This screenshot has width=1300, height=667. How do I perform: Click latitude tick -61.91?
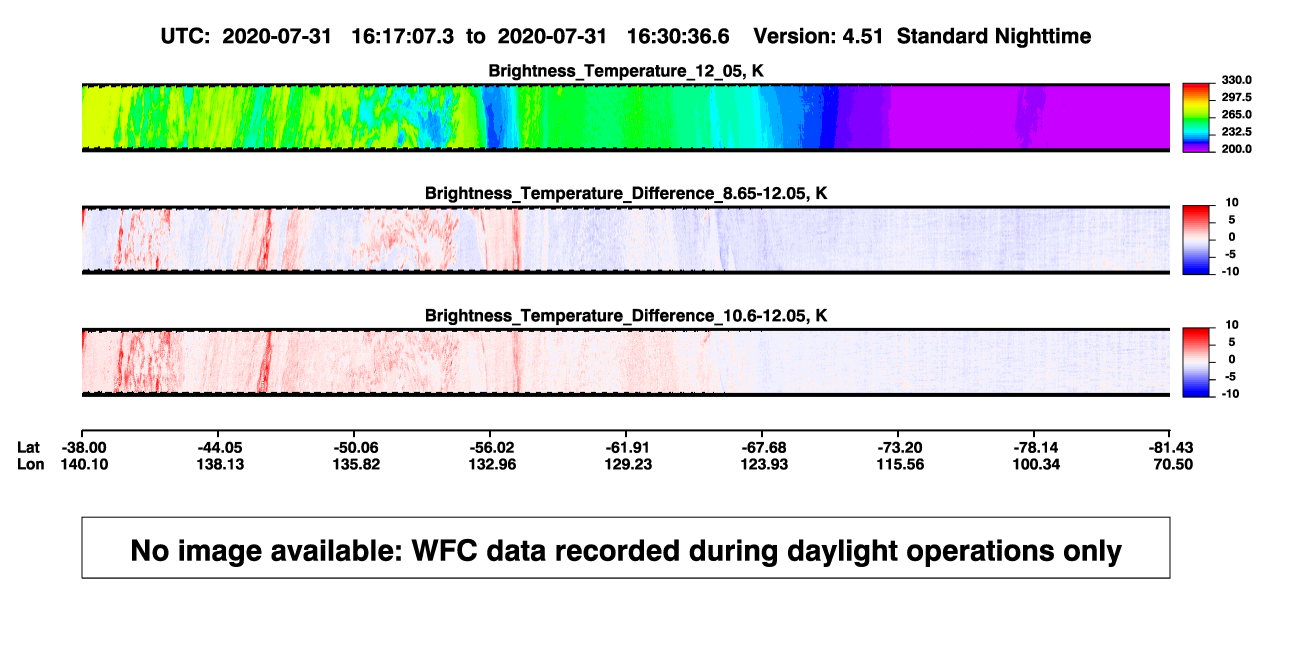click(628, 447)
